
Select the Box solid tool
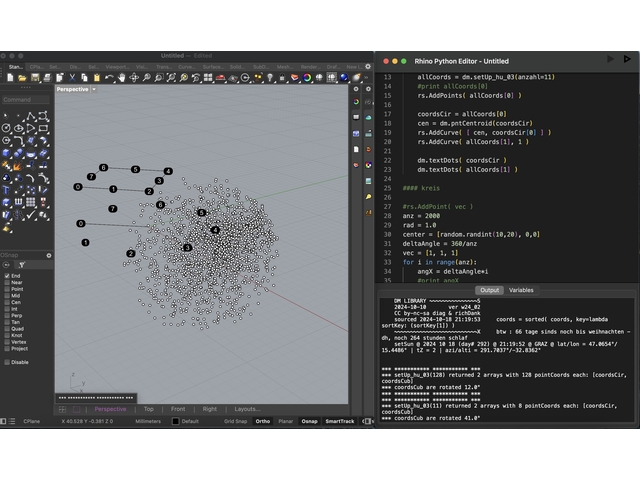tap(6, 153)
